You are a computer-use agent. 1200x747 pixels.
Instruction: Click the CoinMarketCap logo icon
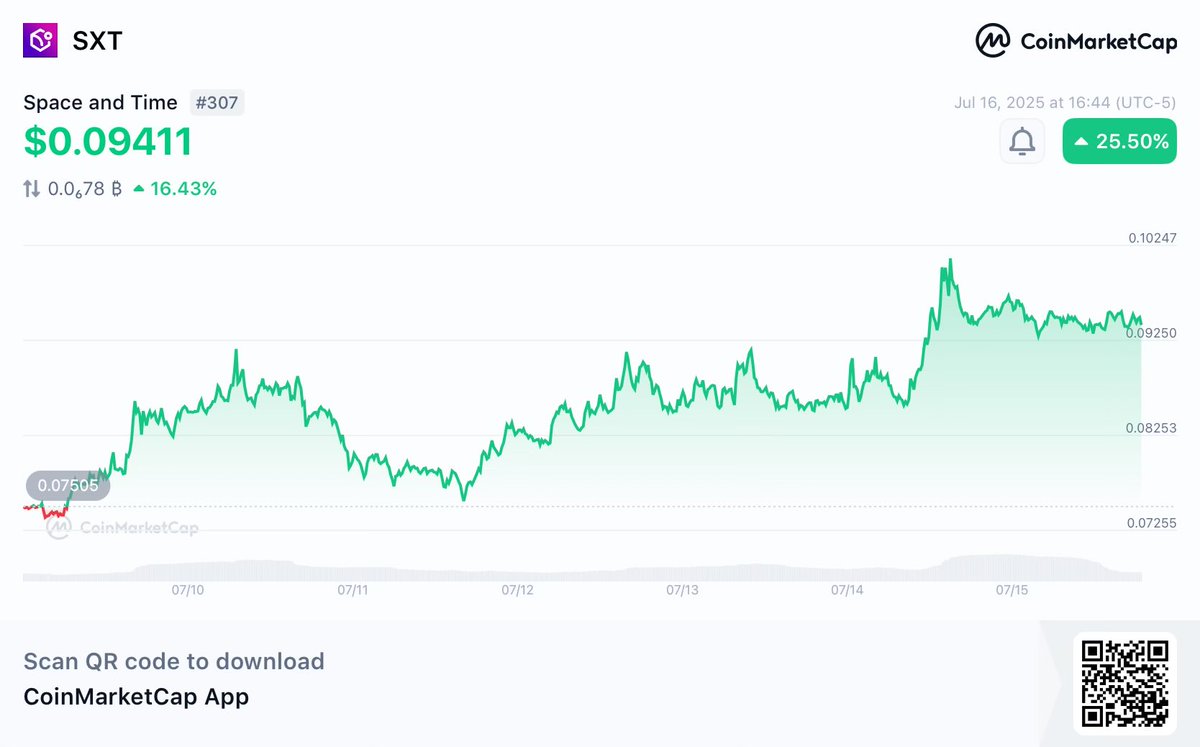992,41
